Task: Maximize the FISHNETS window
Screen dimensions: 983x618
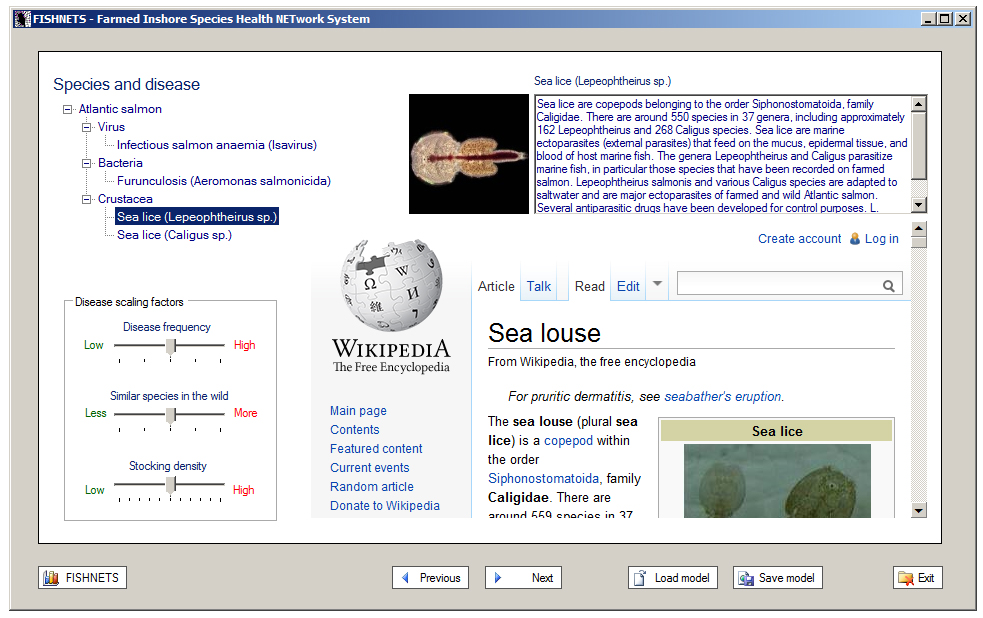Action: pyautogui.click(x=945, y=19)
